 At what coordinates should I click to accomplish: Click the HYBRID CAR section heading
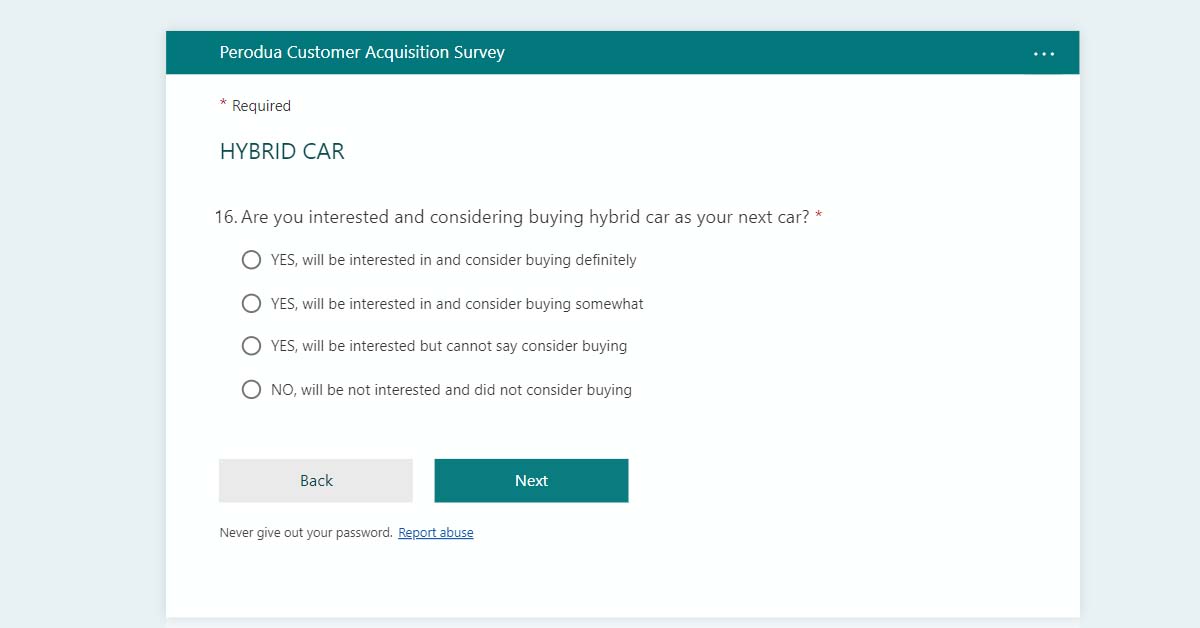point(282,152)
